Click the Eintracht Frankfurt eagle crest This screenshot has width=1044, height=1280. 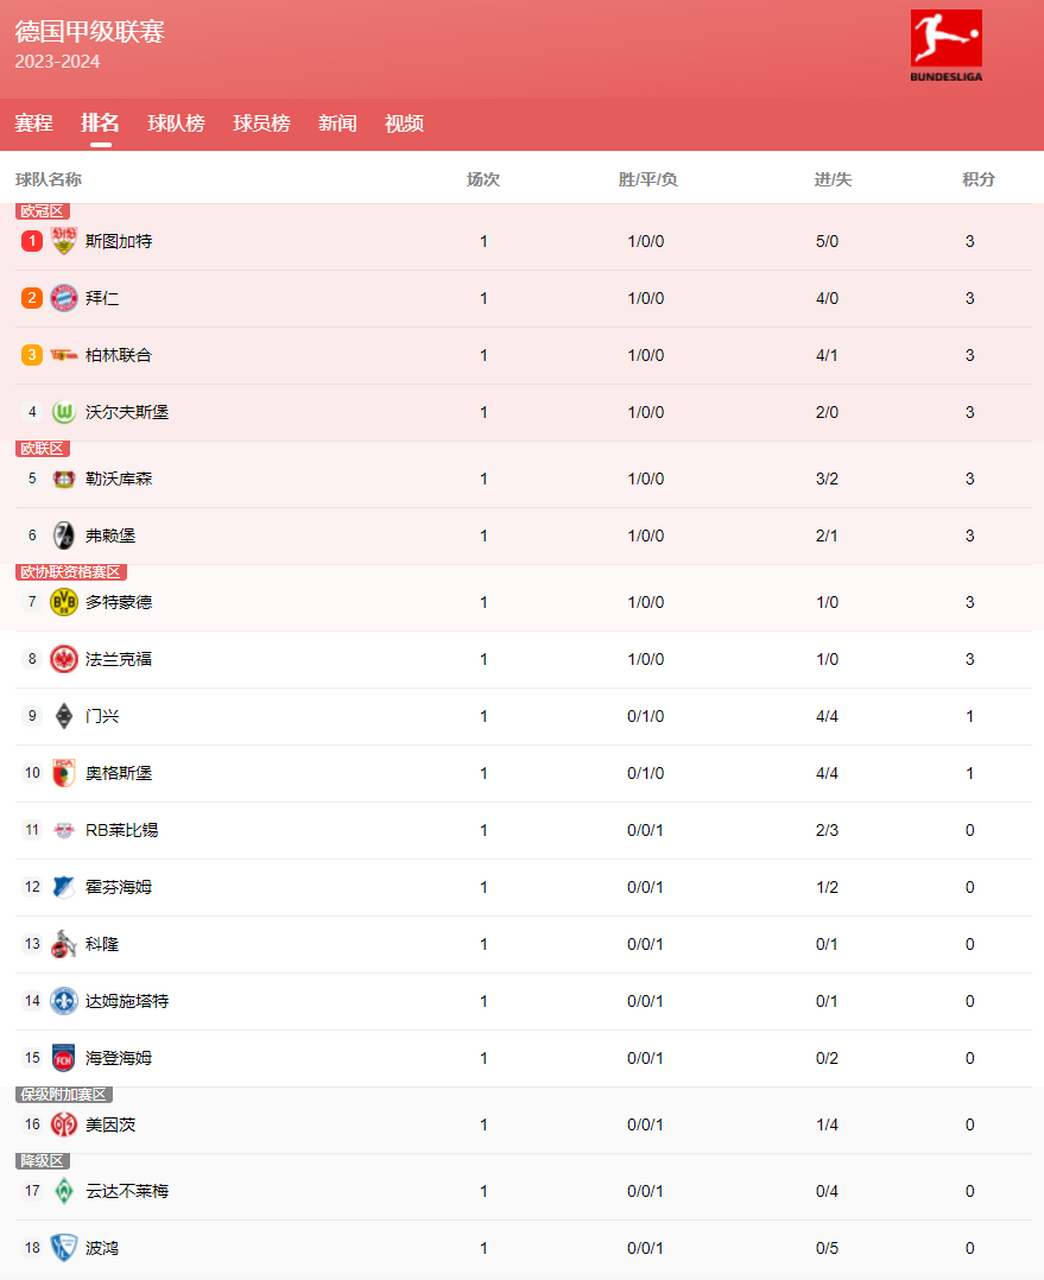tap(64, 659)
